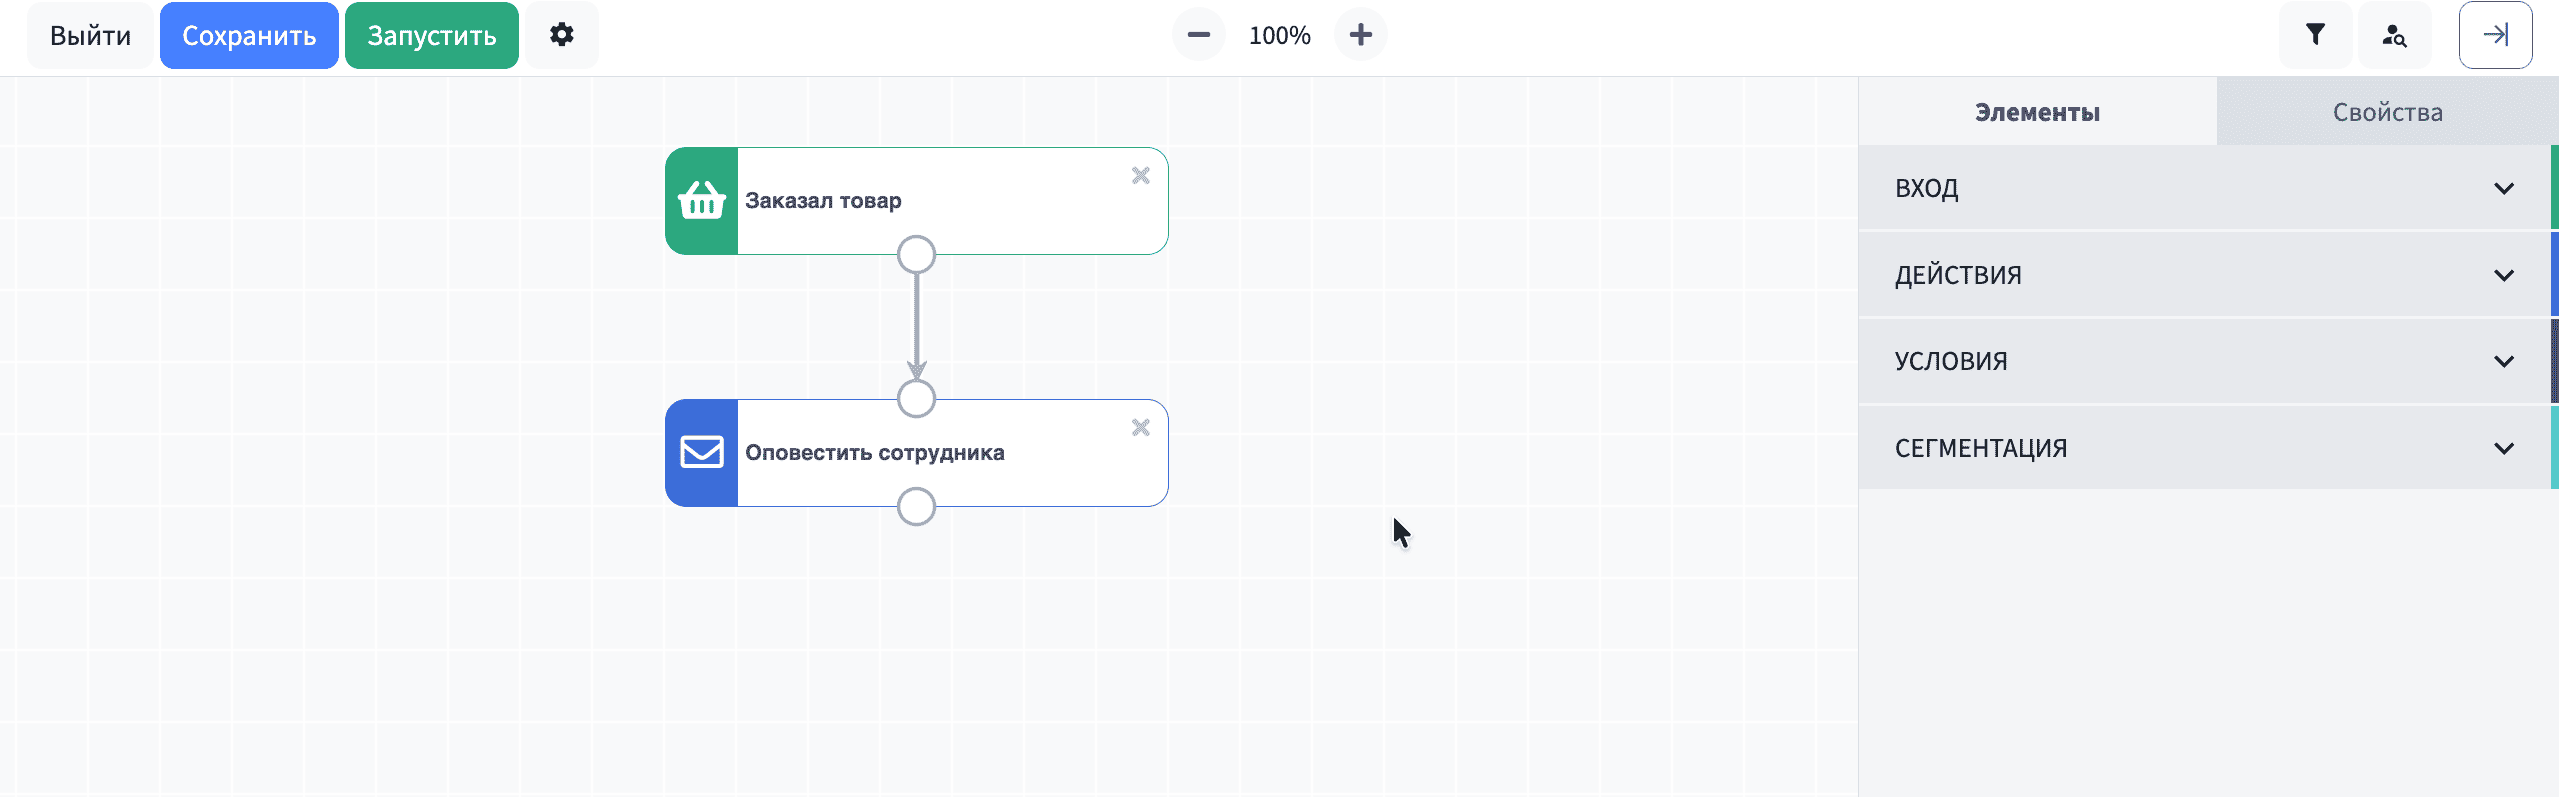Click the Выйти button
This screenshot has height=797, width=2559.
[90, 35]
